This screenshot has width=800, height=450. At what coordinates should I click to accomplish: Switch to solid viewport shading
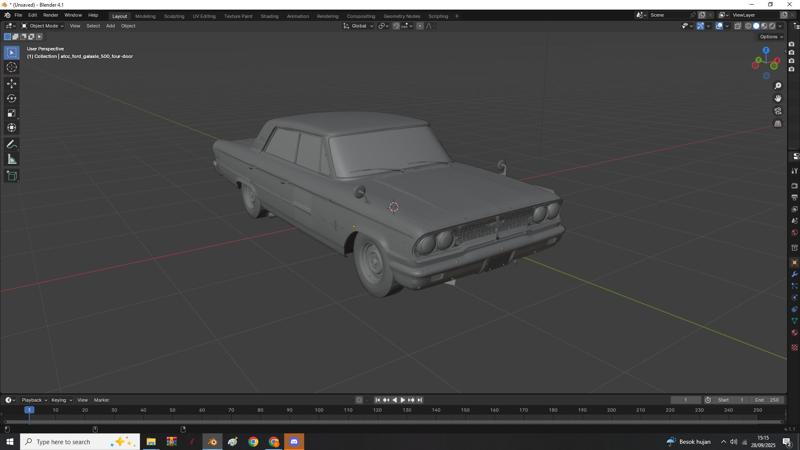point(756,26)
